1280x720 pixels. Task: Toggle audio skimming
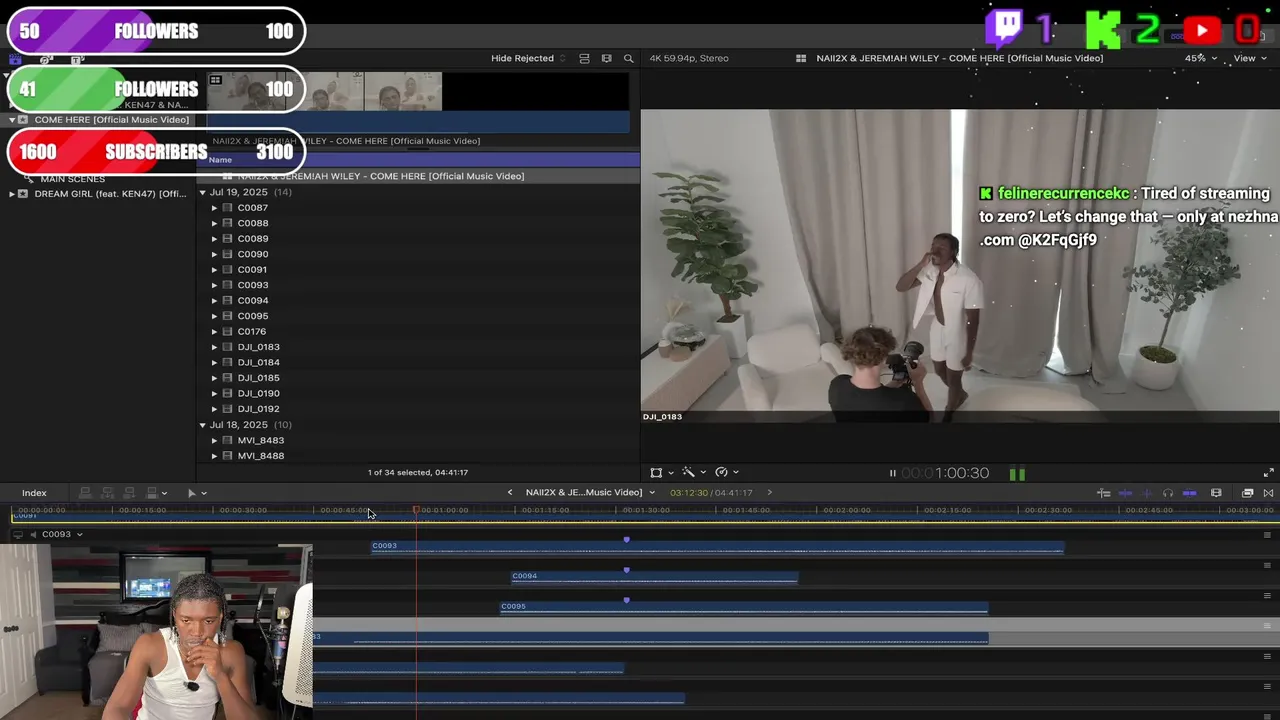pyautogui.click(x=1146, y=493)
